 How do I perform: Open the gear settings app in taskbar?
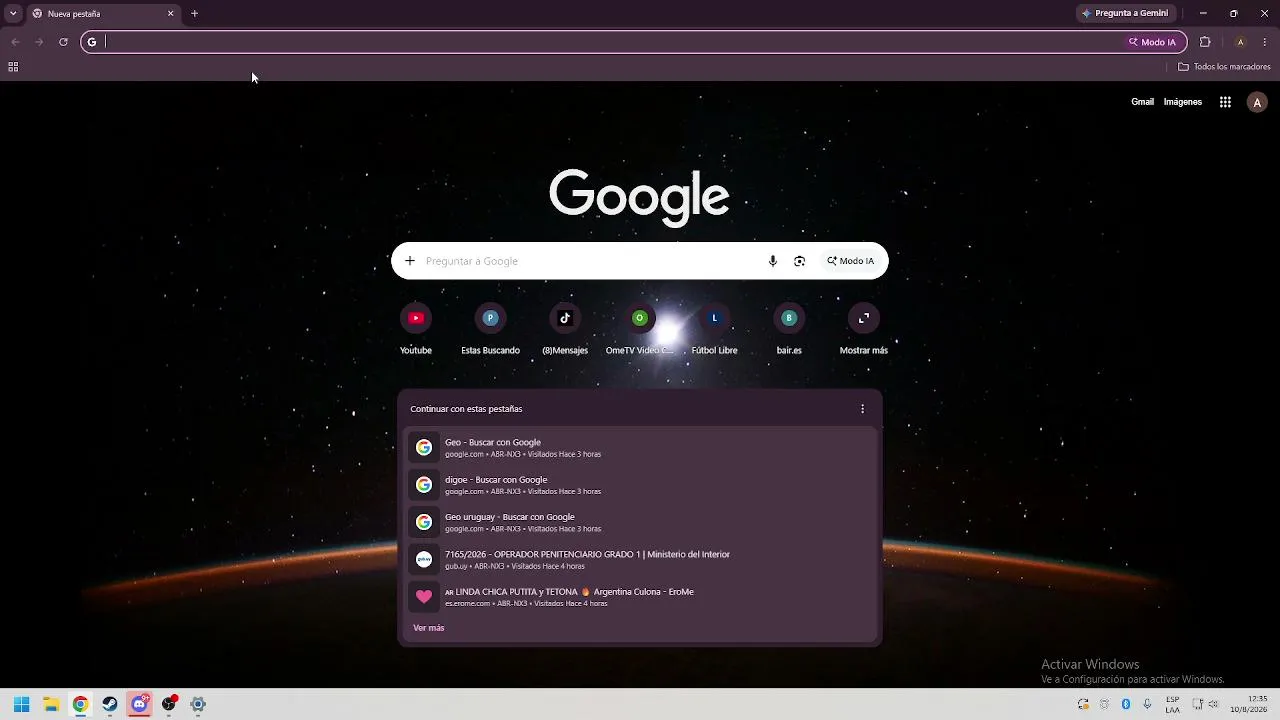[x=198, y=704]
